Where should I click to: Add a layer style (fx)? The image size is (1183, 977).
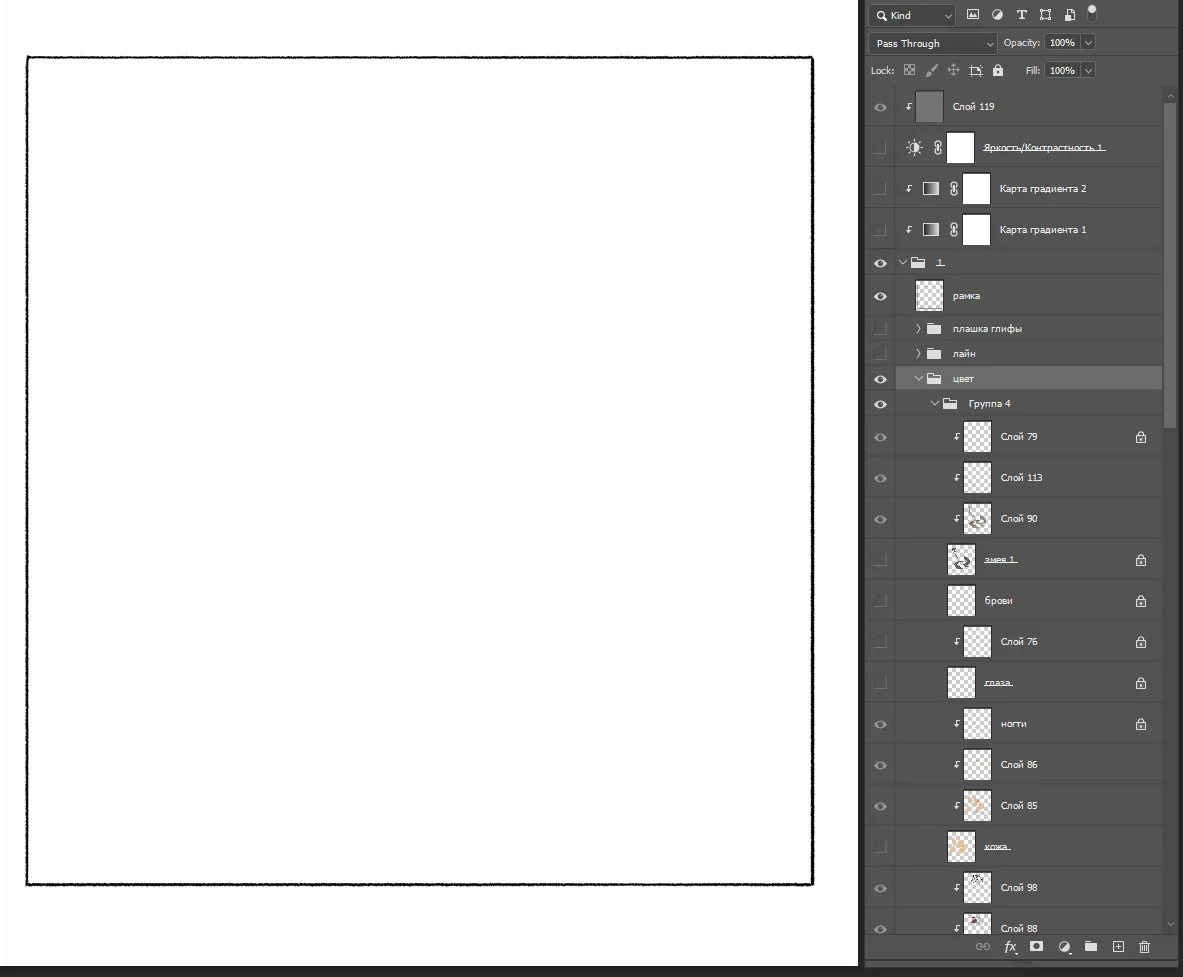click(x=1011, y=947)
